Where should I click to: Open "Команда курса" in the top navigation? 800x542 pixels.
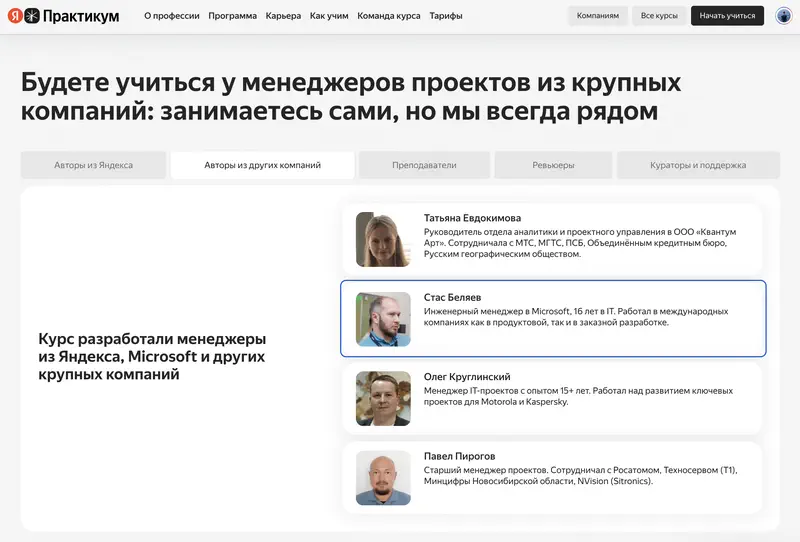click(x=389, y=16)
